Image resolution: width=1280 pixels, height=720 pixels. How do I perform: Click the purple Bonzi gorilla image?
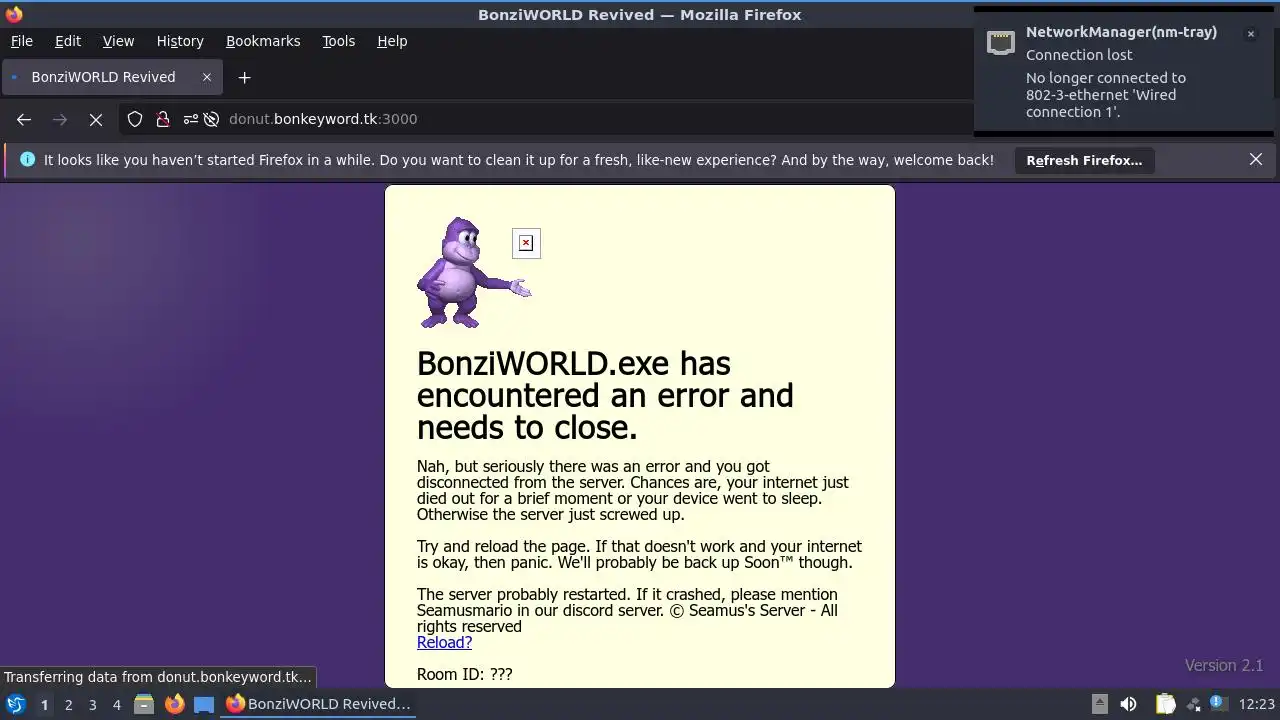pyautogui.click(x=473, y=273)
